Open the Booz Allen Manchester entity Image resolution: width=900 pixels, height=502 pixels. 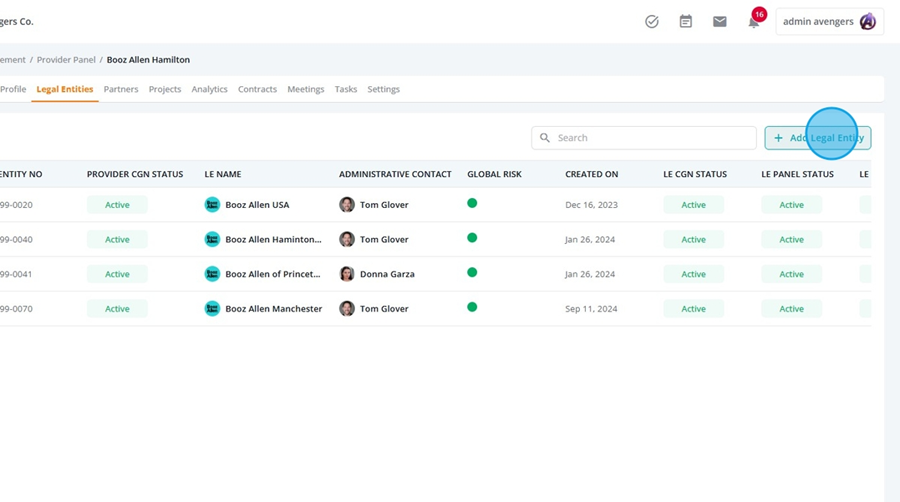[x=274, y=309]
